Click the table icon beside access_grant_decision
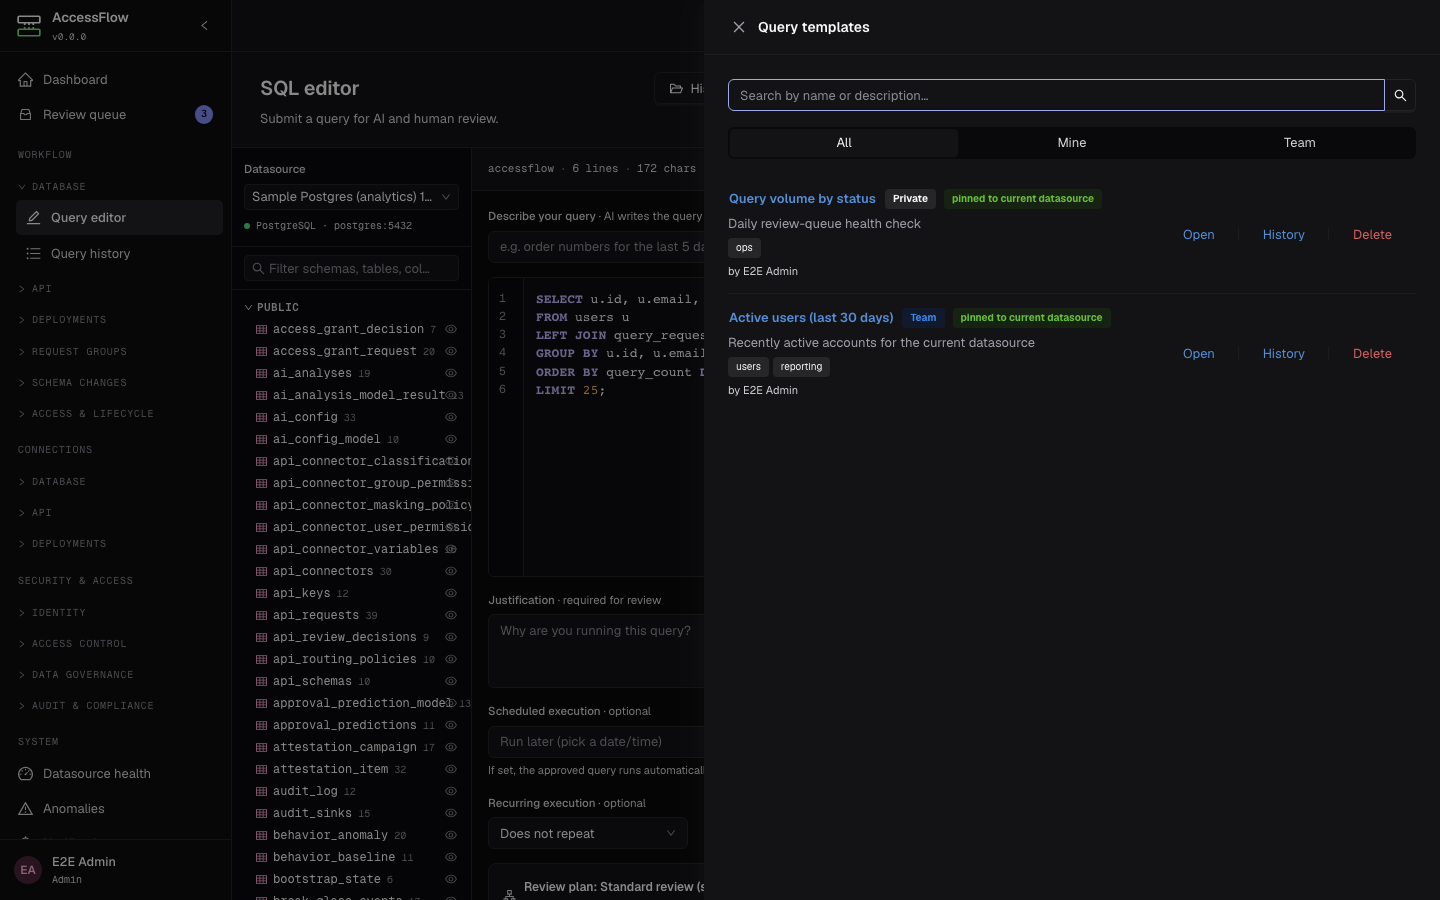Viewport: 1440px width, 900px height. 262,329
